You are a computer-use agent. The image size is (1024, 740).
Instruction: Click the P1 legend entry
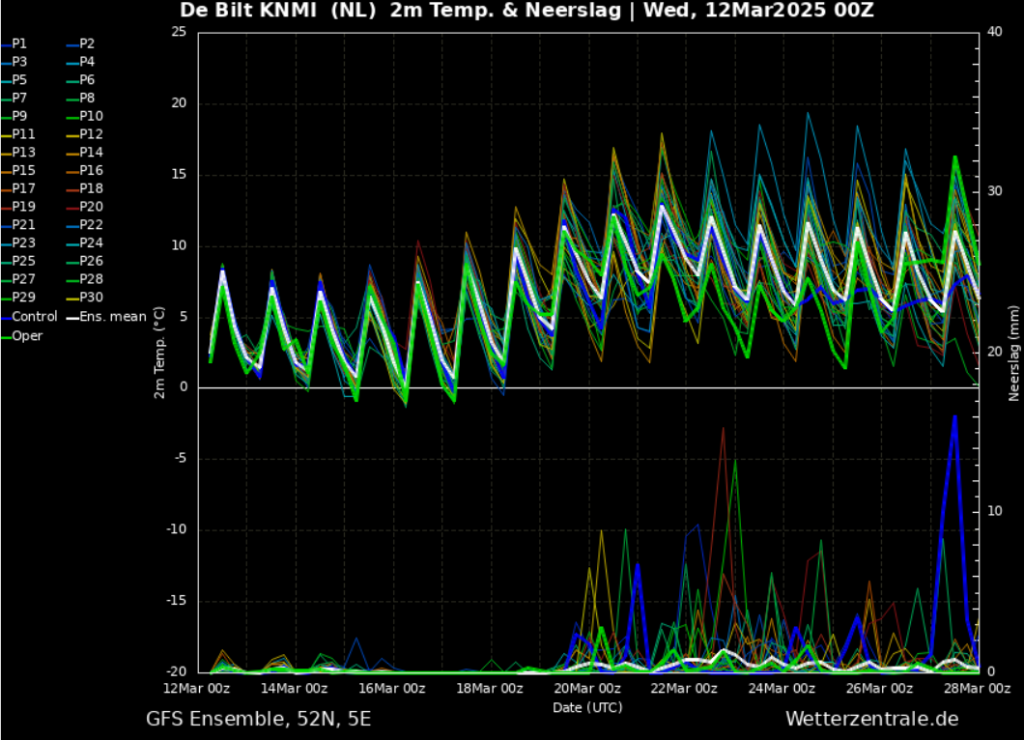pyautogui.click(x=19, y=44)
